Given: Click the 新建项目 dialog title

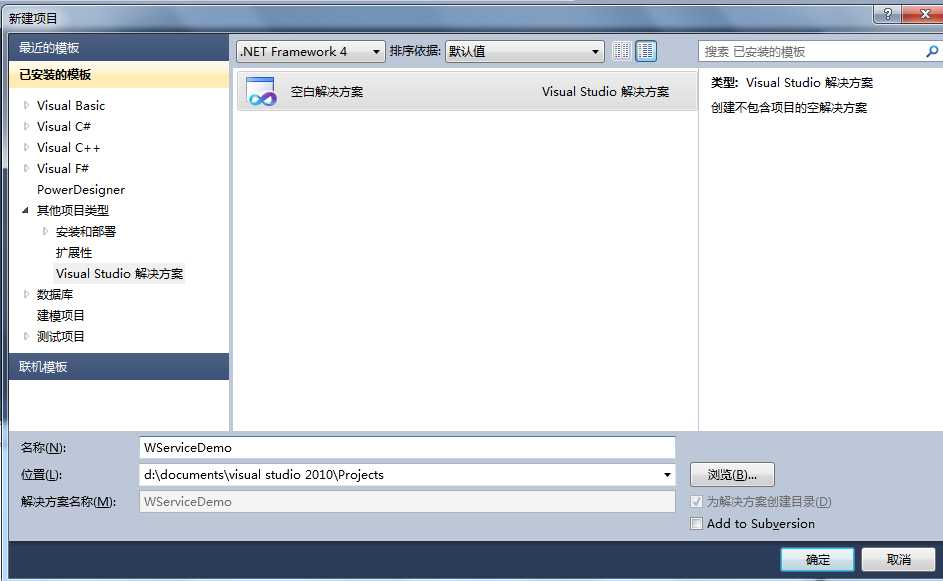Looking at the screenshot, I should [x=33, y=19].
